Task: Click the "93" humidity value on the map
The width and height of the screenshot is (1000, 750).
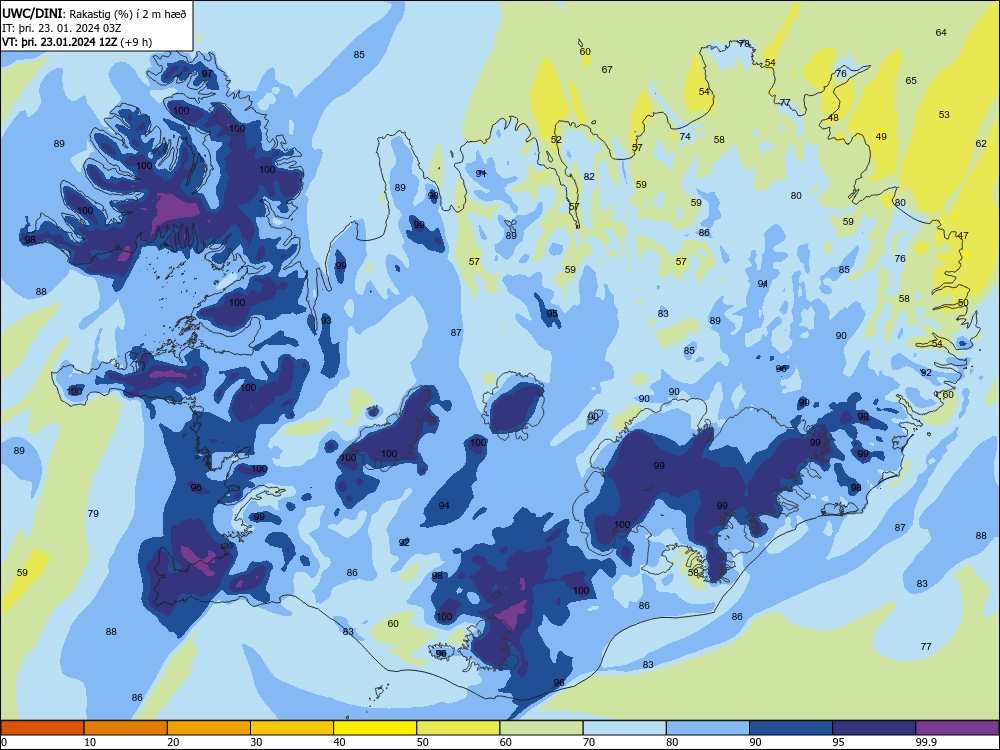Action: coord(326,320)
